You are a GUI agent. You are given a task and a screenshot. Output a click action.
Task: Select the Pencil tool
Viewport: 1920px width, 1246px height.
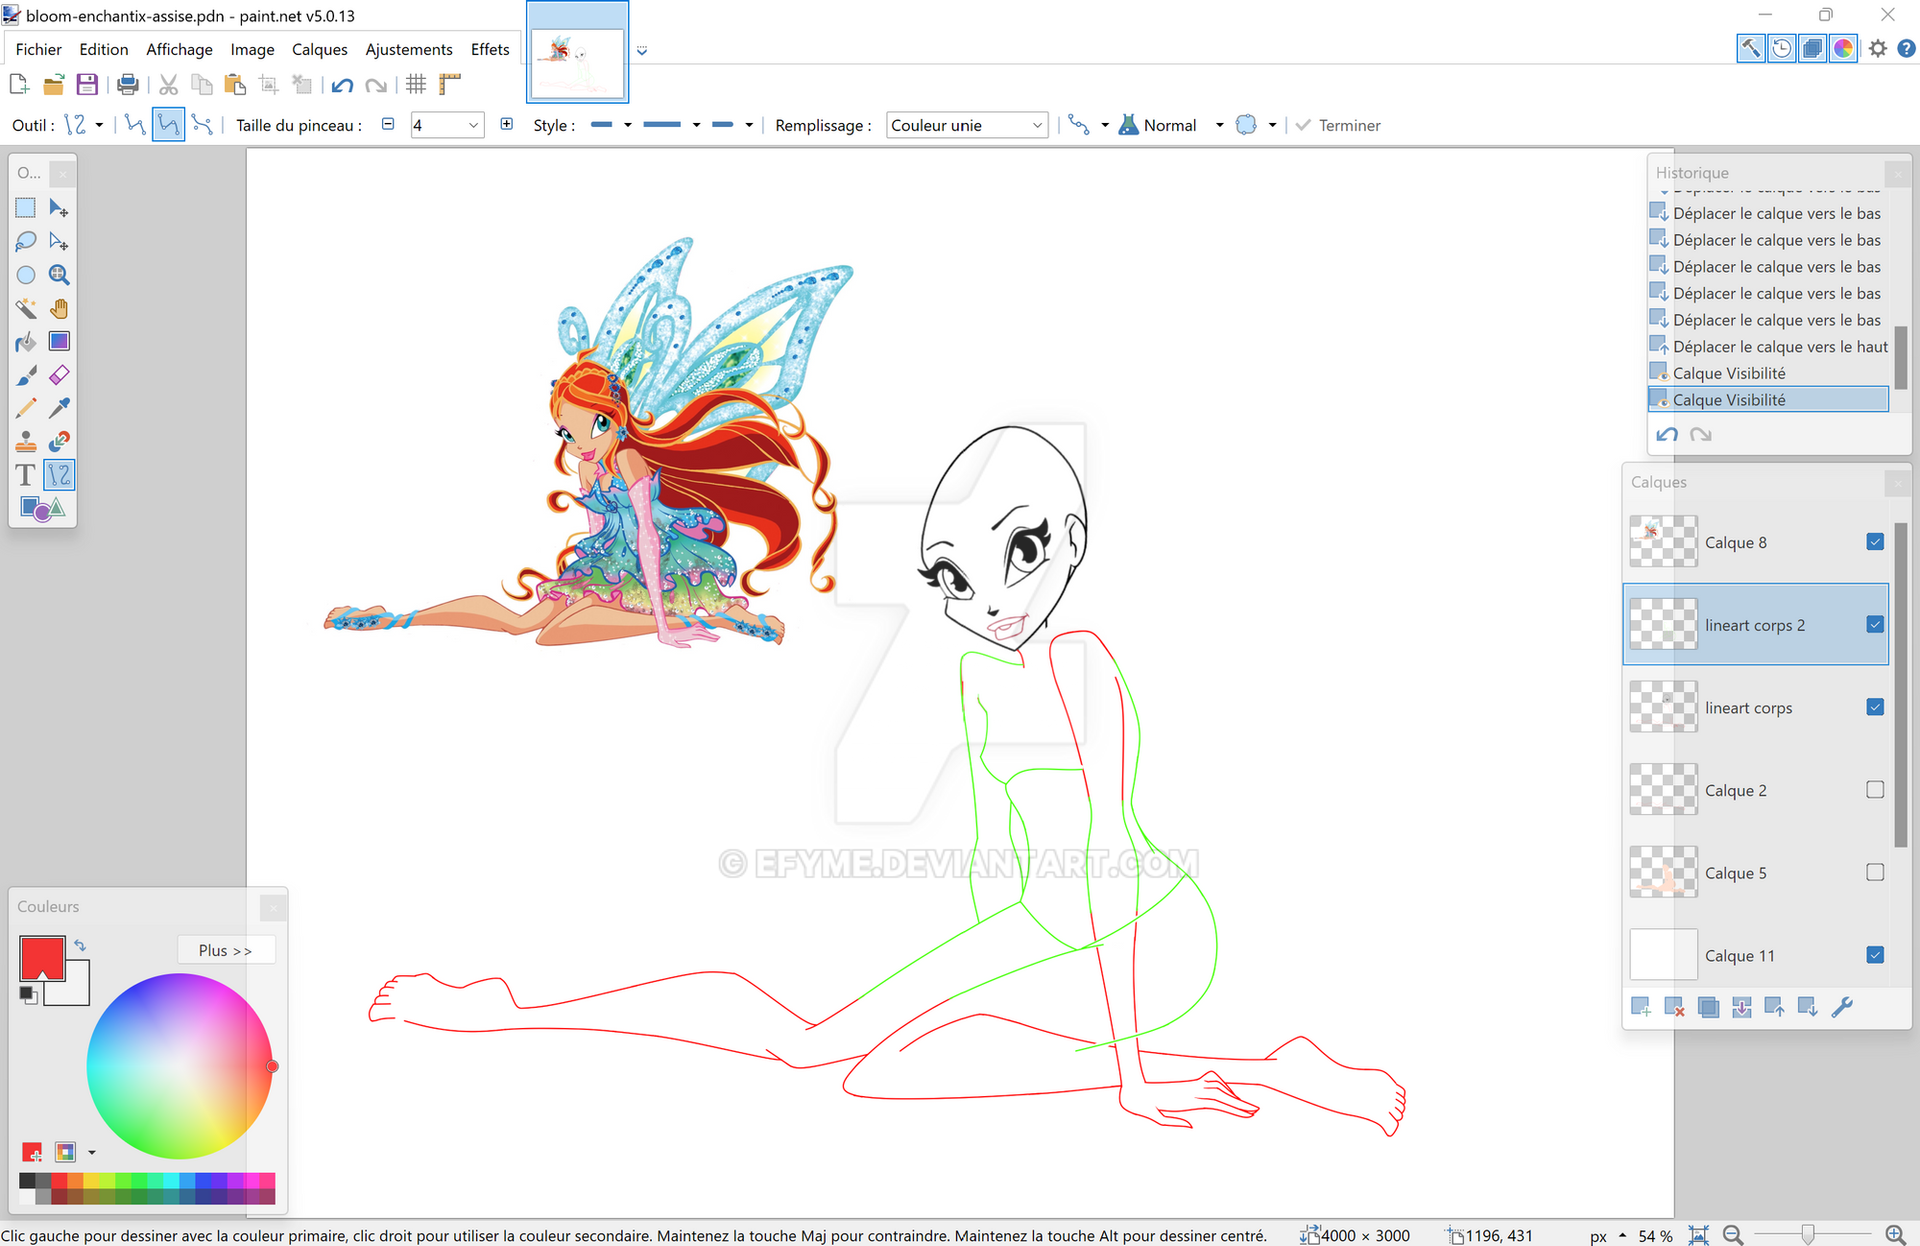pyautogui.click(x=26, y=408)
